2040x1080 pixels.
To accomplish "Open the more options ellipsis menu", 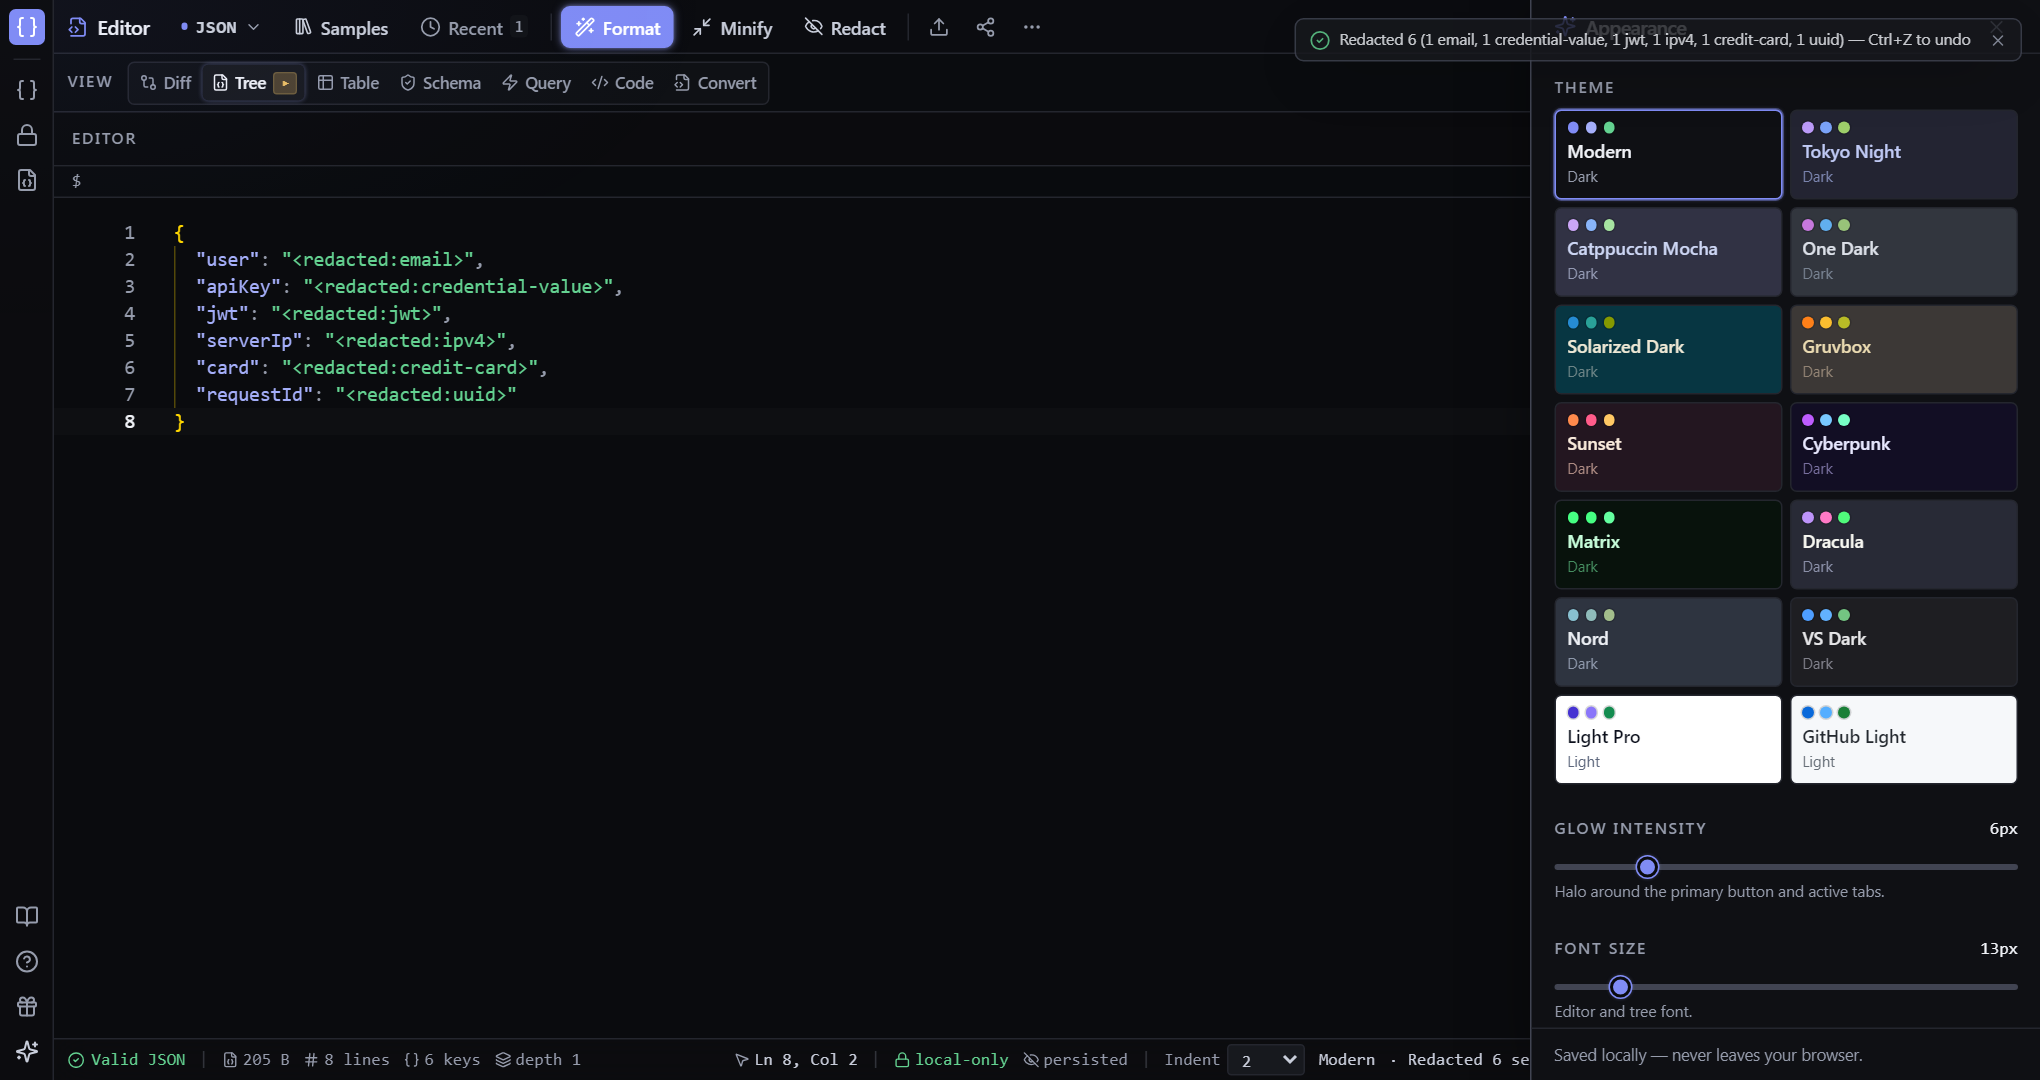I will click(x=1032, y=28).
